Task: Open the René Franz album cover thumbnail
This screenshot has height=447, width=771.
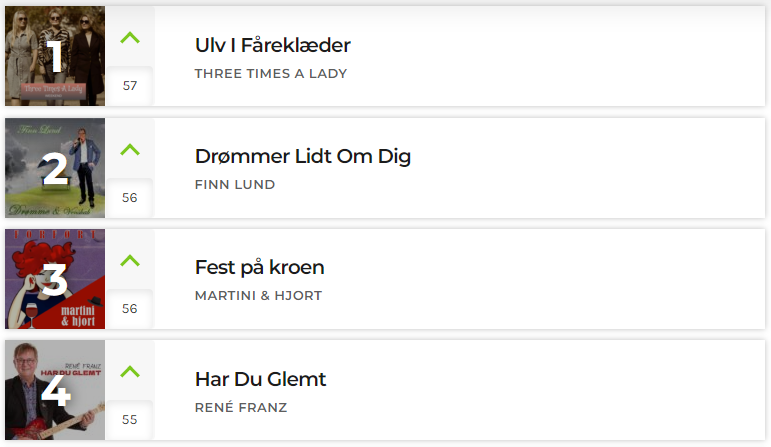Action: point(55,390)
